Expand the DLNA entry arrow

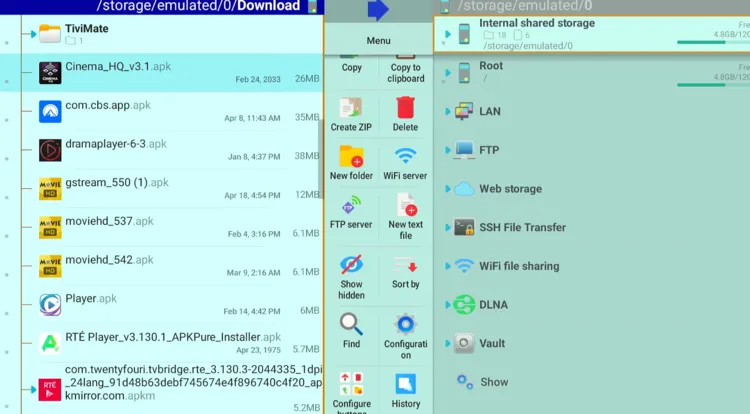(448, 305)
